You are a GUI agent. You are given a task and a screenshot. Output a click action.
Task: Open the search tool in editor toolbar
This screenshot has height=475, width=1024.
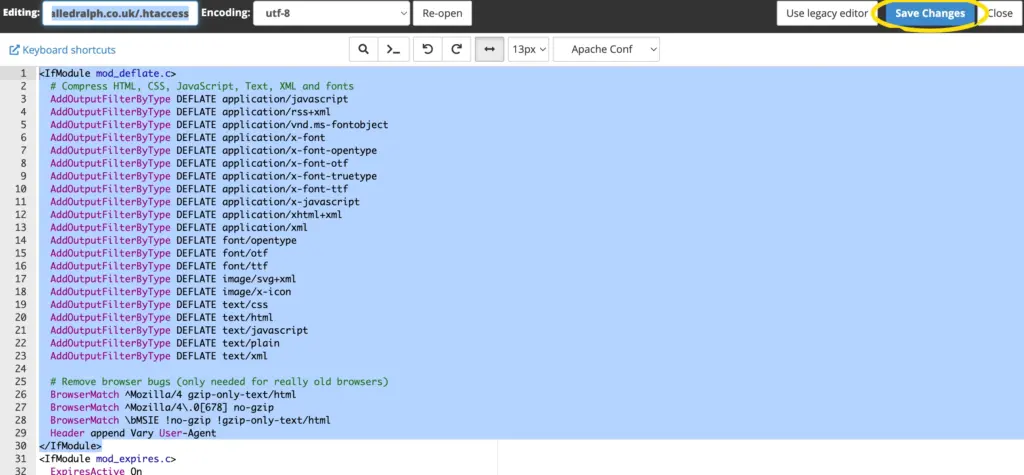click(x=363, y=49)
